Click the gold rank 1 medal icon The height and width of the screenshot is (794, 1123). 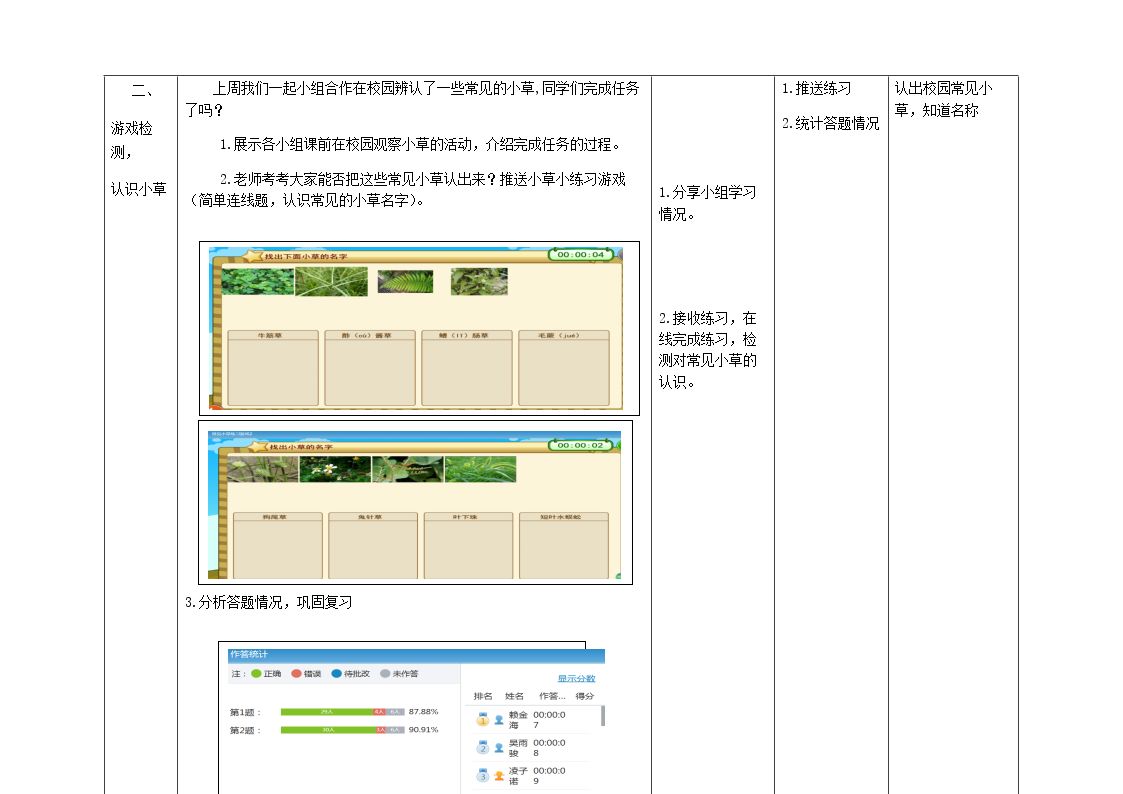(x=483, y=720)
